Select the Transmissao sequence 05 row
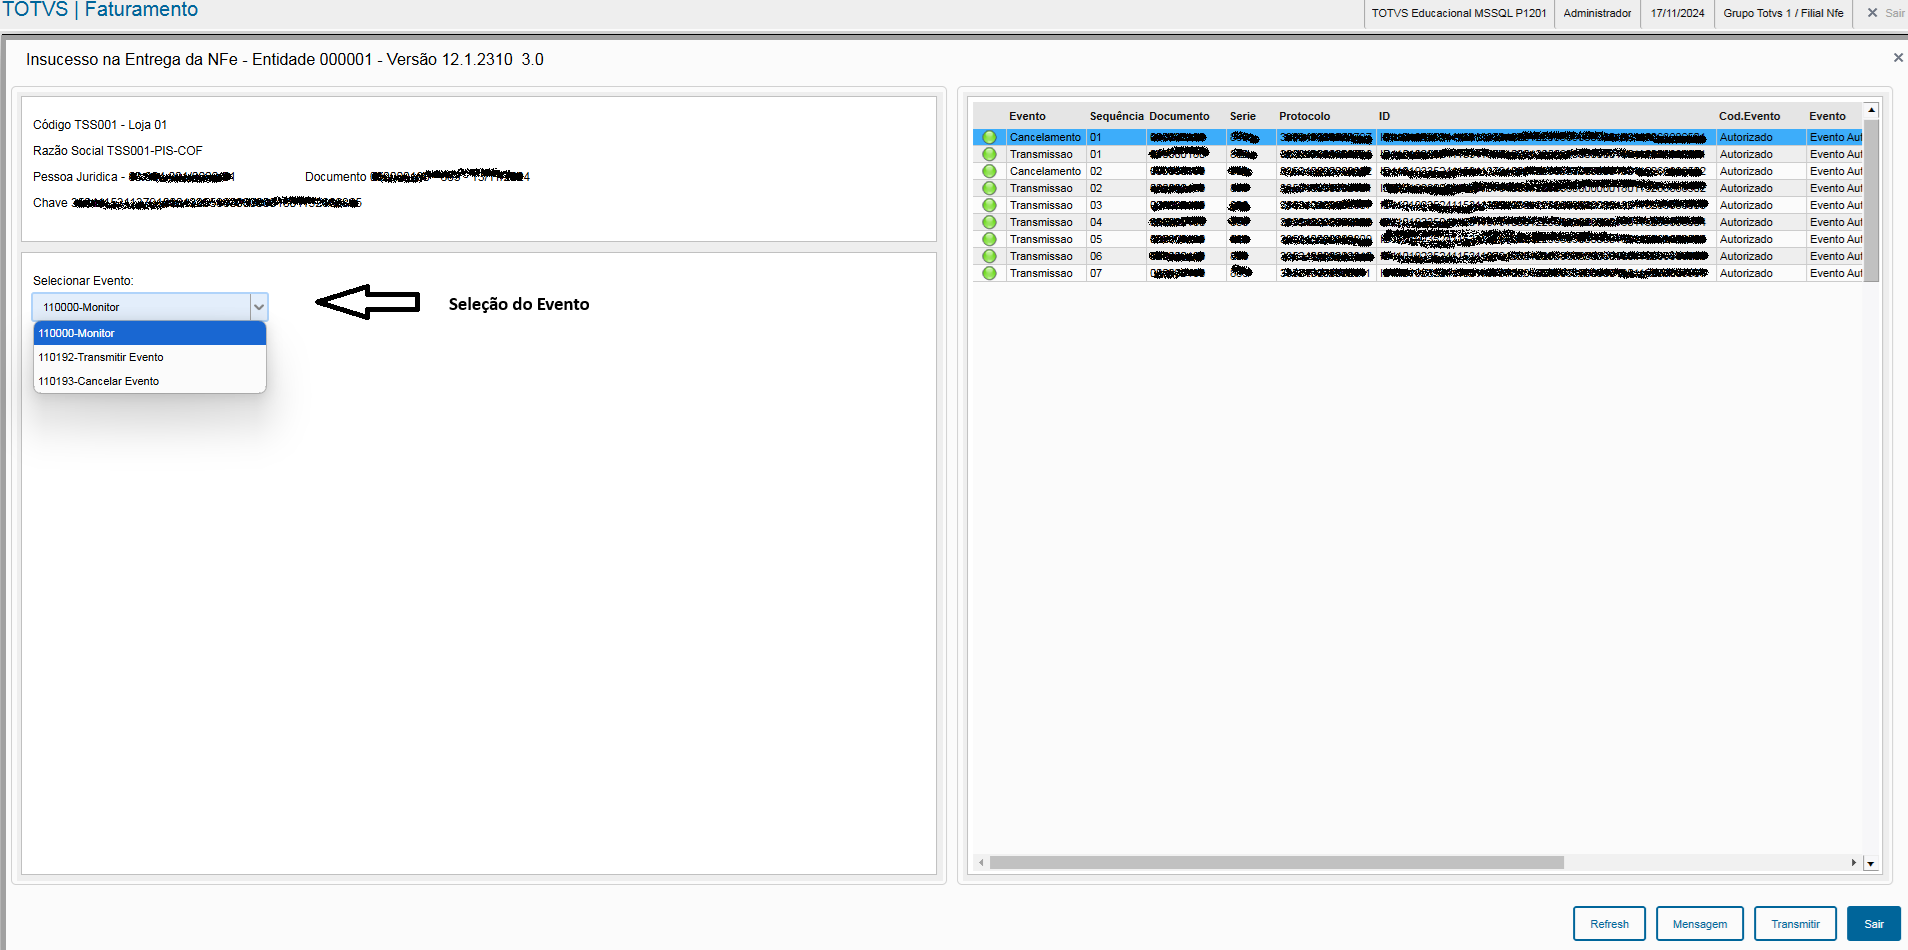The width and height of the screenshot is (1908, 950). (x=1417, y=239)
